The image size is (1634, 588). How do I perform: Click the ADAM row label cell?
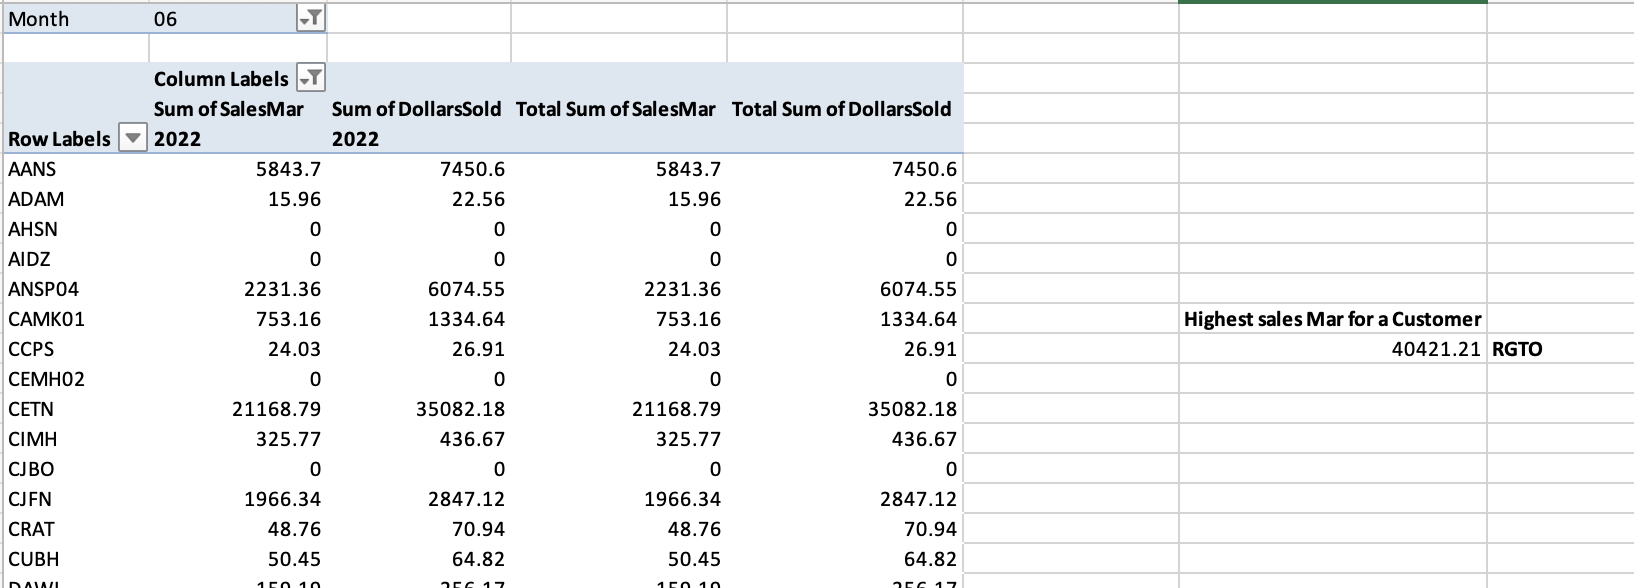pyautogui.click(x=36, y=199)
